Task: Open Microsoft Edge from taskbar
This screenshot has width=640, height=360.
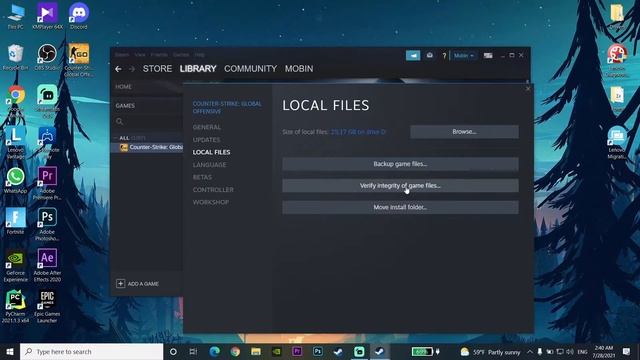Action: [214, 351]
